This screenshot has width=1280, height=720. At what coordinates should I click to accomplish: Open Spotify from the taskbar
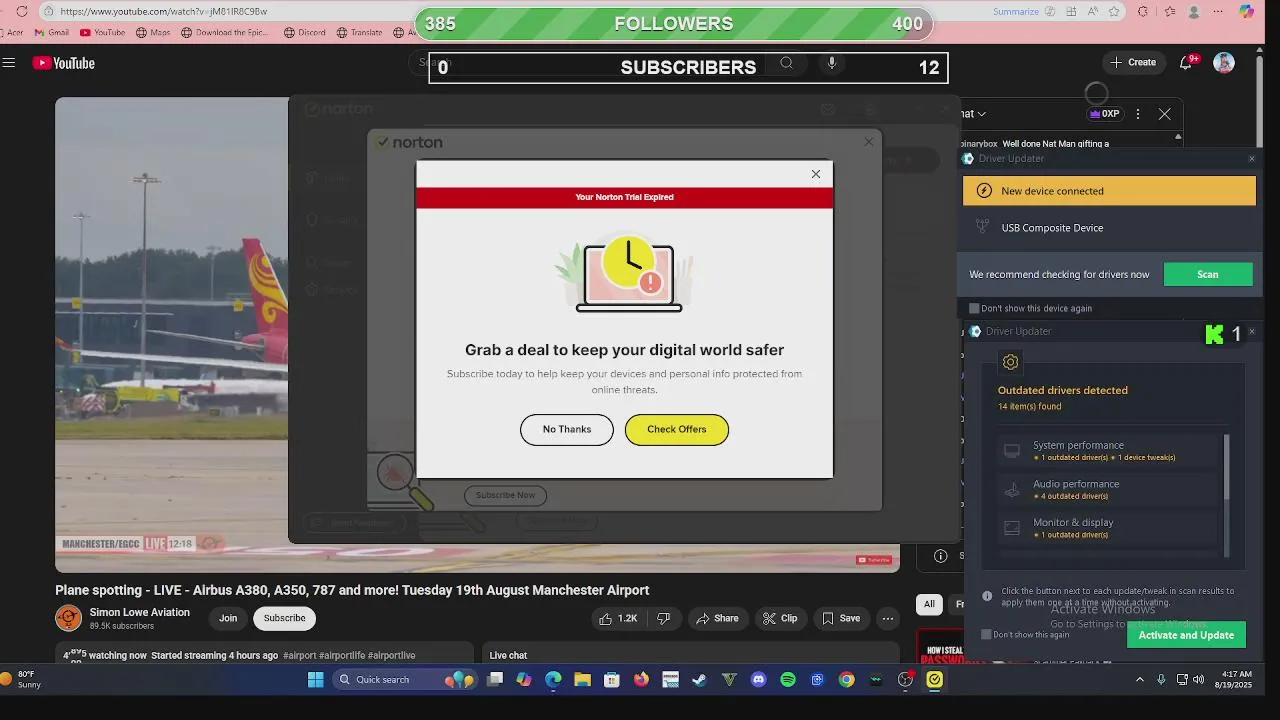[x=788, y=680]
